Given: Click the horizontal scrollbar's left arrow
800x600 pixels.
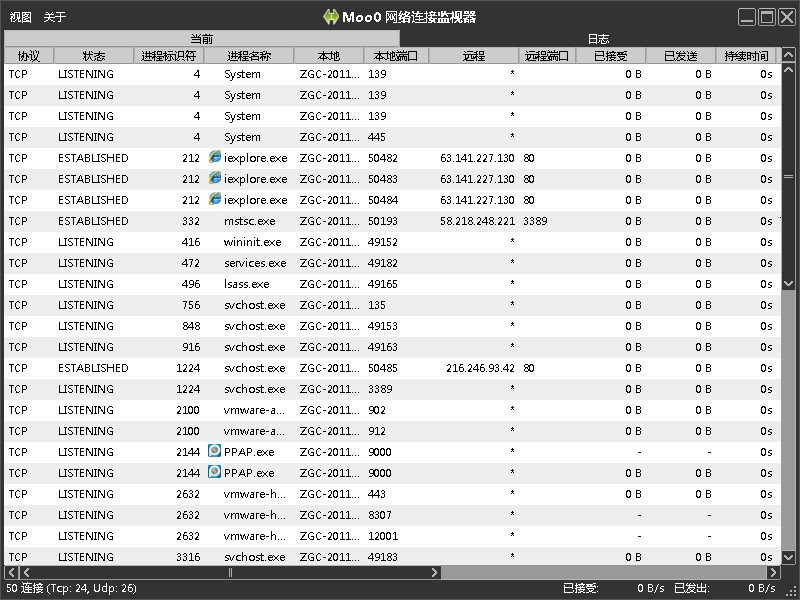Looking at the screenshot, I should [10, 573].
